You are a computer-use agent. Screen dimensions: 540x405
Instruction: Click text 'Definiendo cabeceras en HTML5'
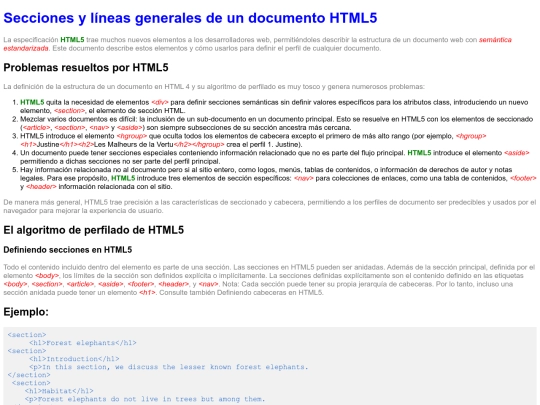point(270,292)
